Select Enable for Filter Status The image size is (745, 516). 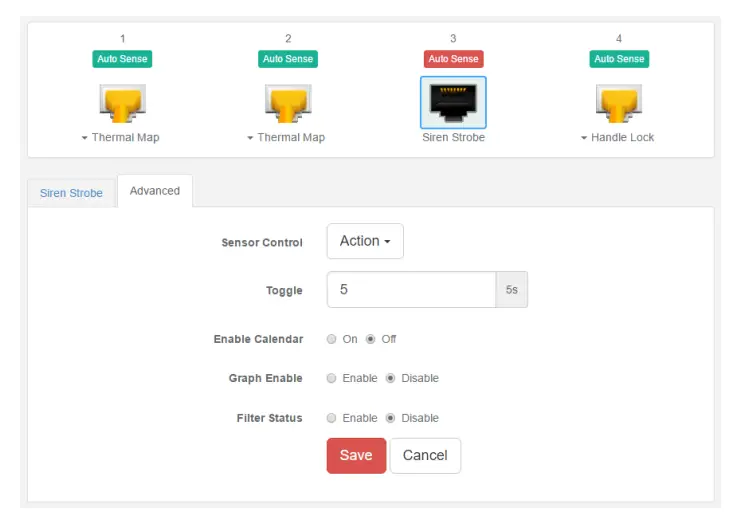[x=332, y=418]
